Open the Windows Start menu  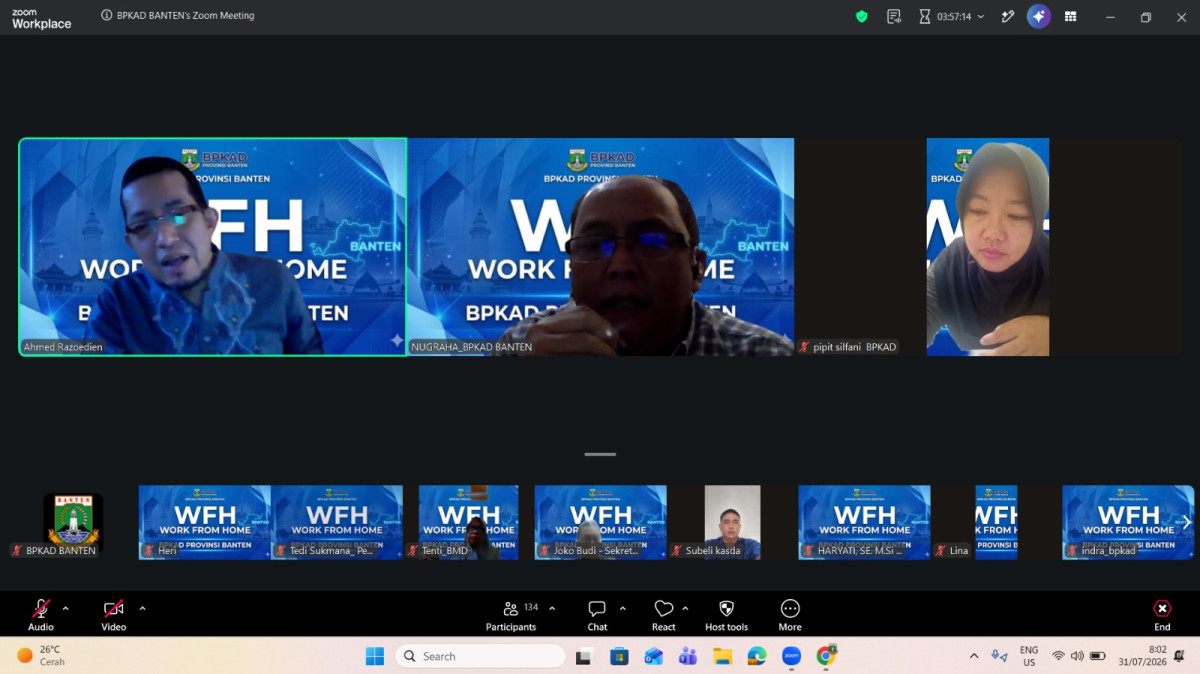[x=375, y=656]
